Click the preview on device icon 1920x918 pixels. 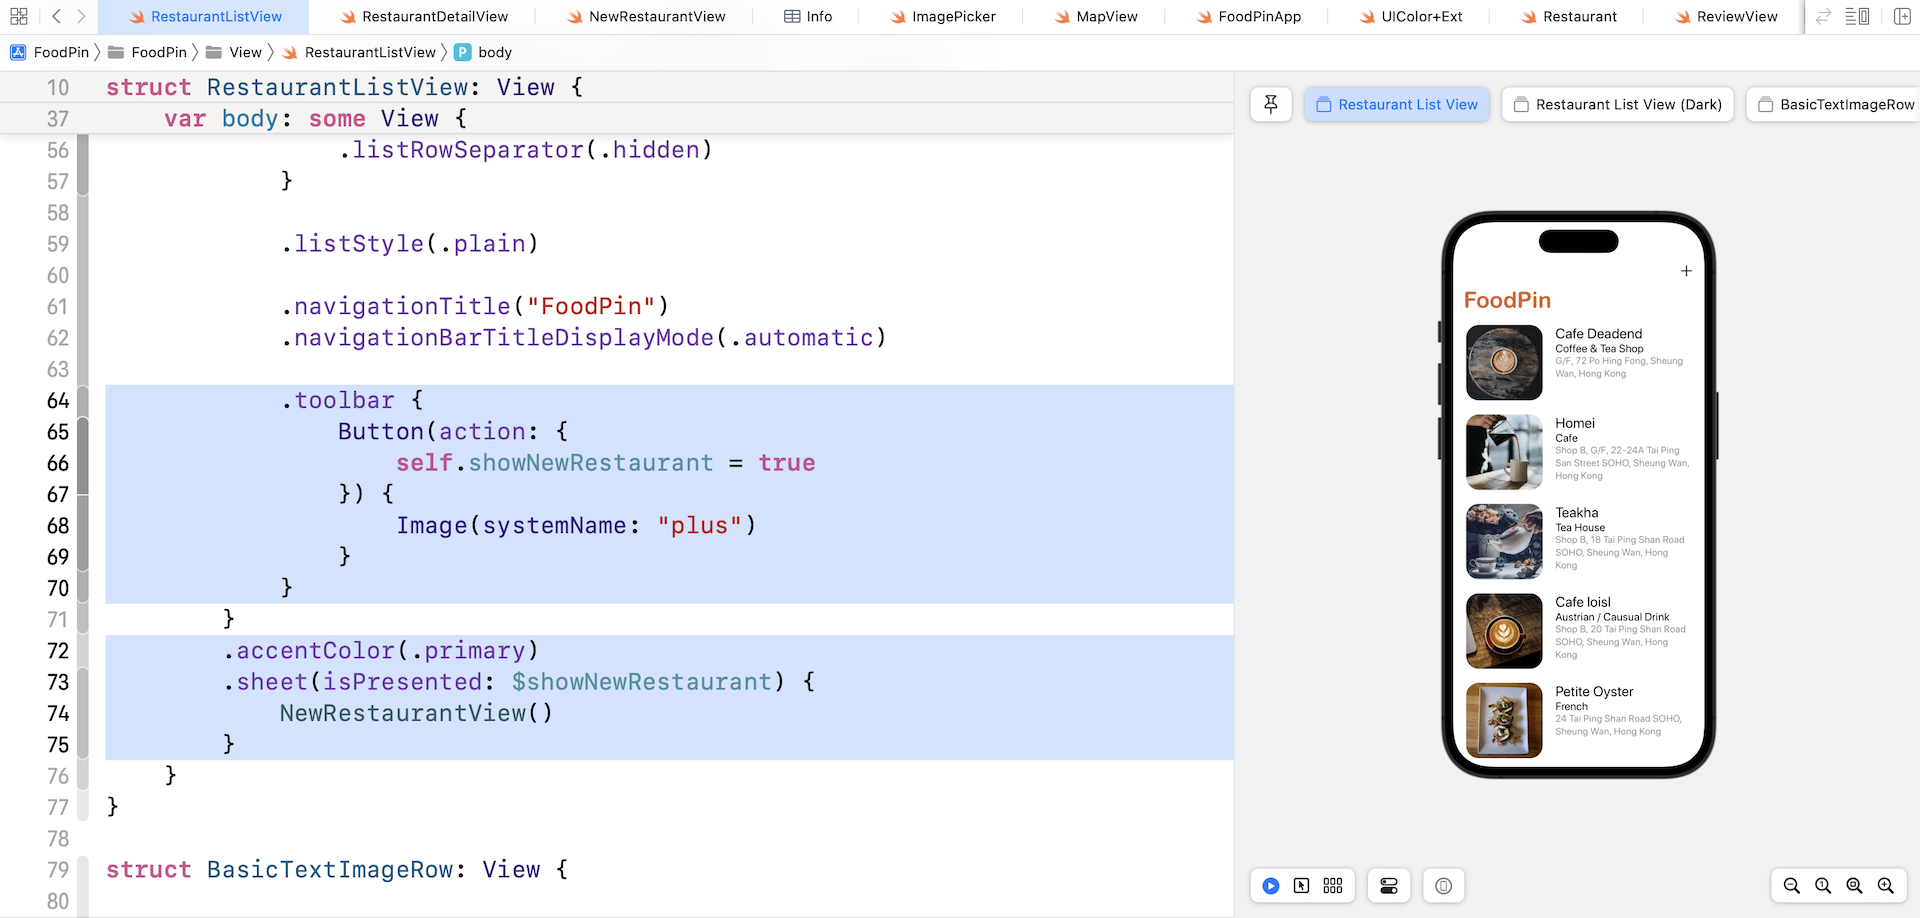pyautogui.click(x=1443, y=886)
